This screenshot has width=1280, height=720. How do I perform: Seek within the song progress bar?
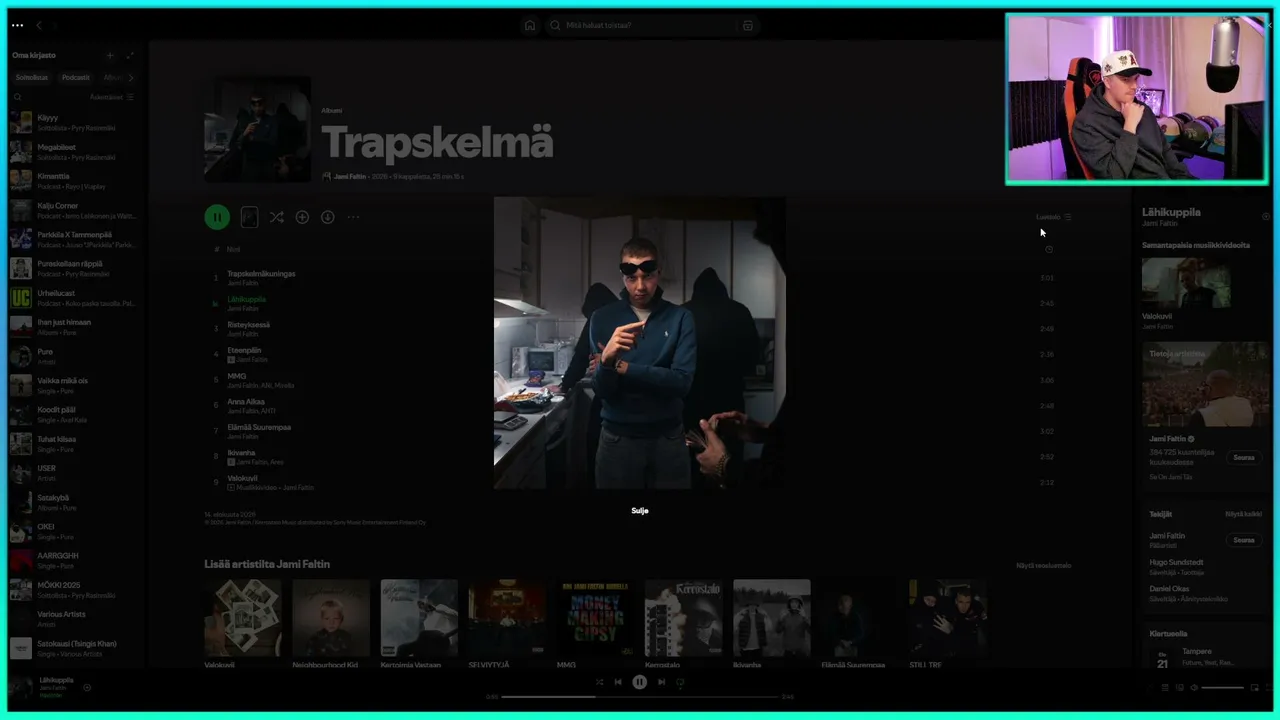coord(640,697)
